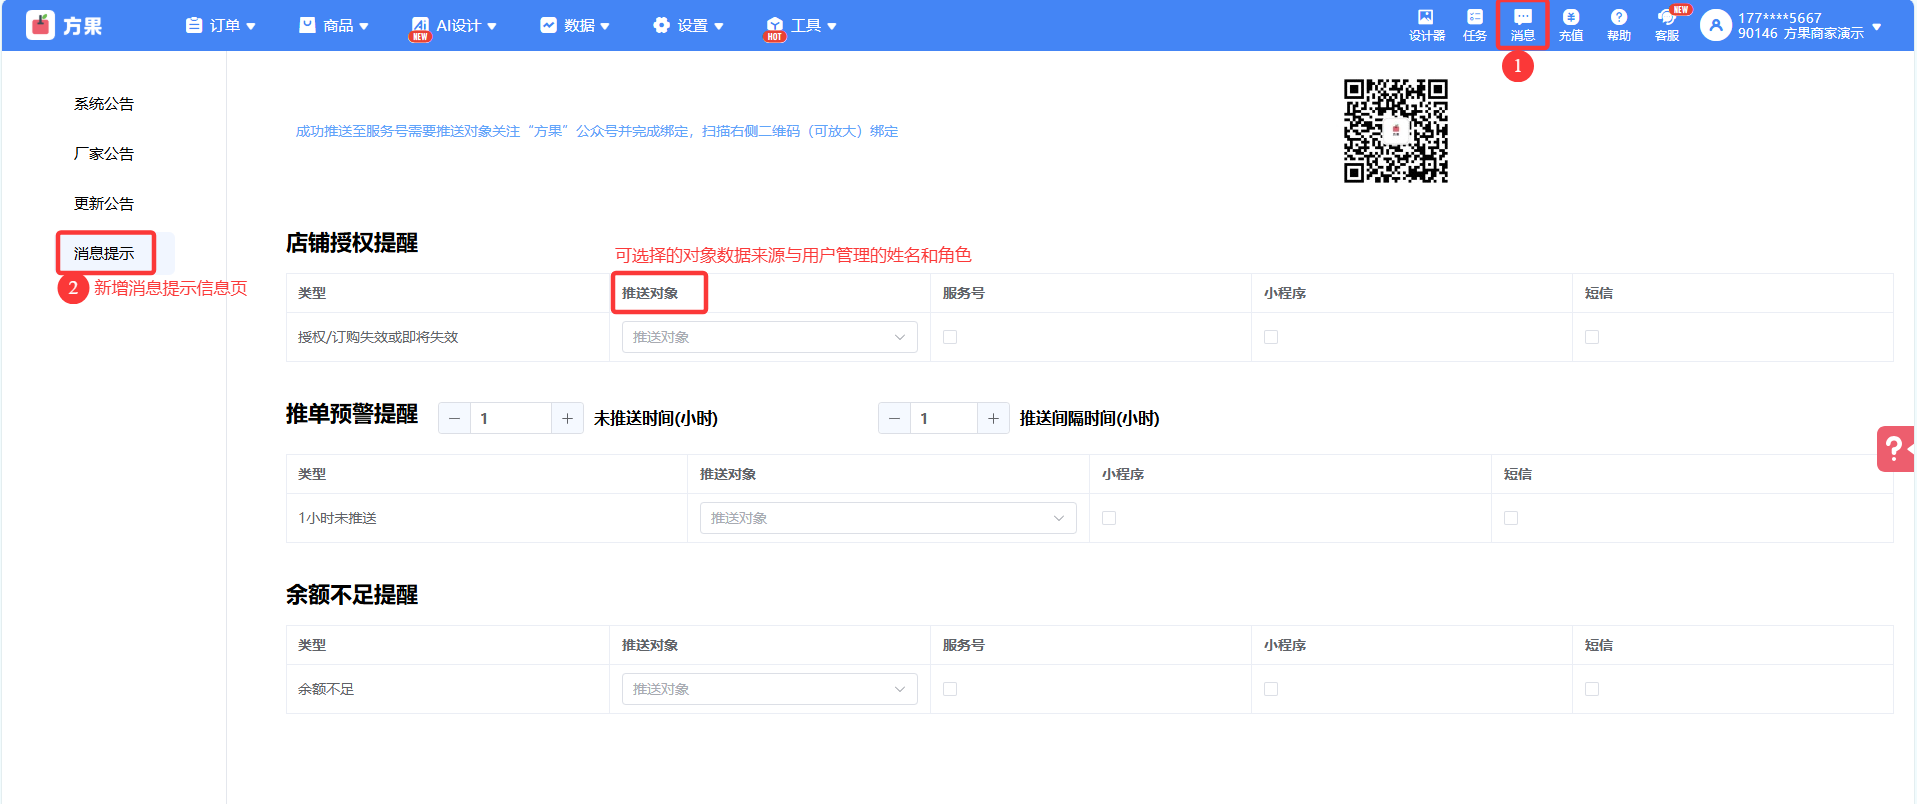Click the 推送间隔时间 number input field
1917x804 pixels.
pyautogui.click(x=944, y=418)
